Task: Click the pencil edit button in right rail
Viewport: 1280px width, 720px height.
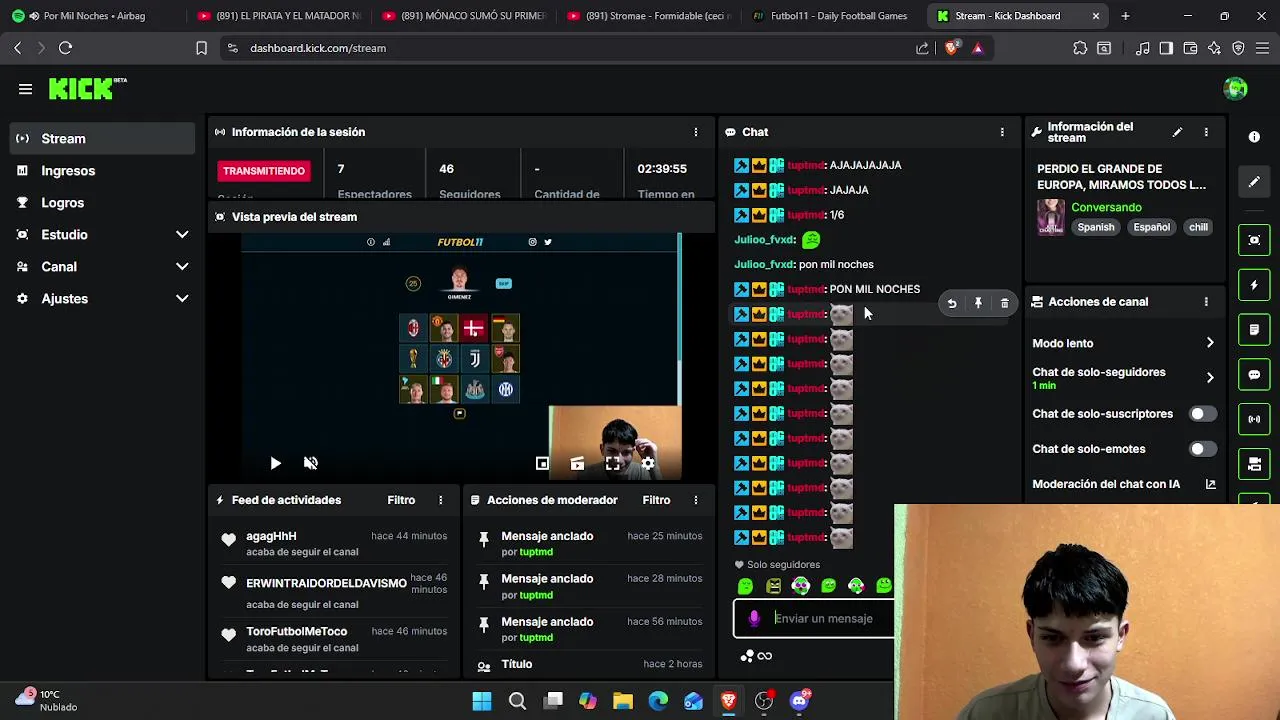Action: tap(1254, 182)
